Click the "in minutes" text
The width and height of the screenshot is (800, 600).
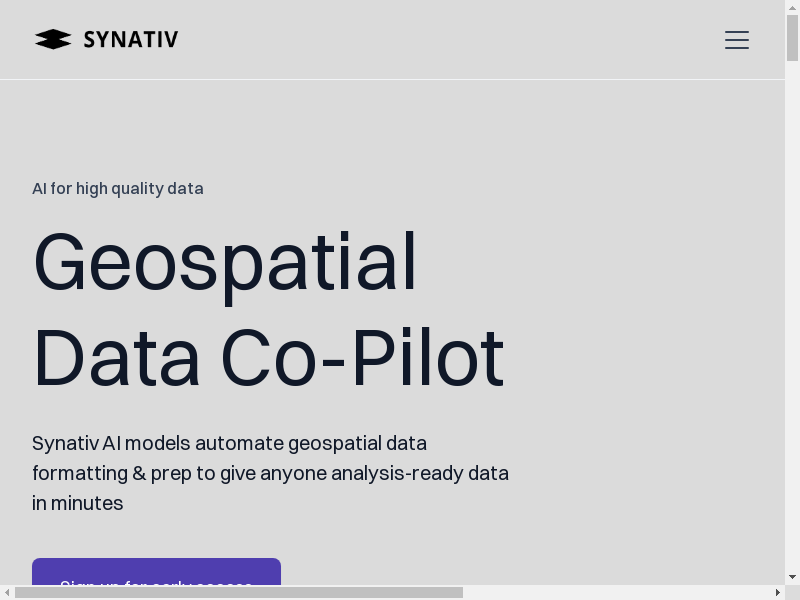(x=78, y=503)
